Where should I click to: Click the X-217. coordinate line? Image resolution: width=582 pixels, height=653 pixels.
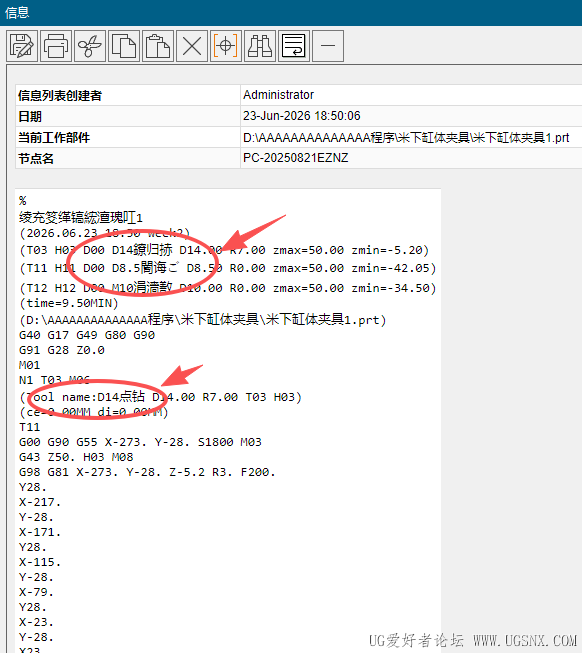(40, 502)
